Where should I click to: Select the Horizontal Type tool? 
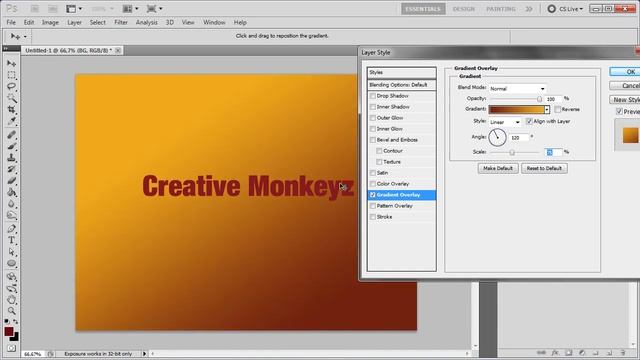tap(11, 240)
